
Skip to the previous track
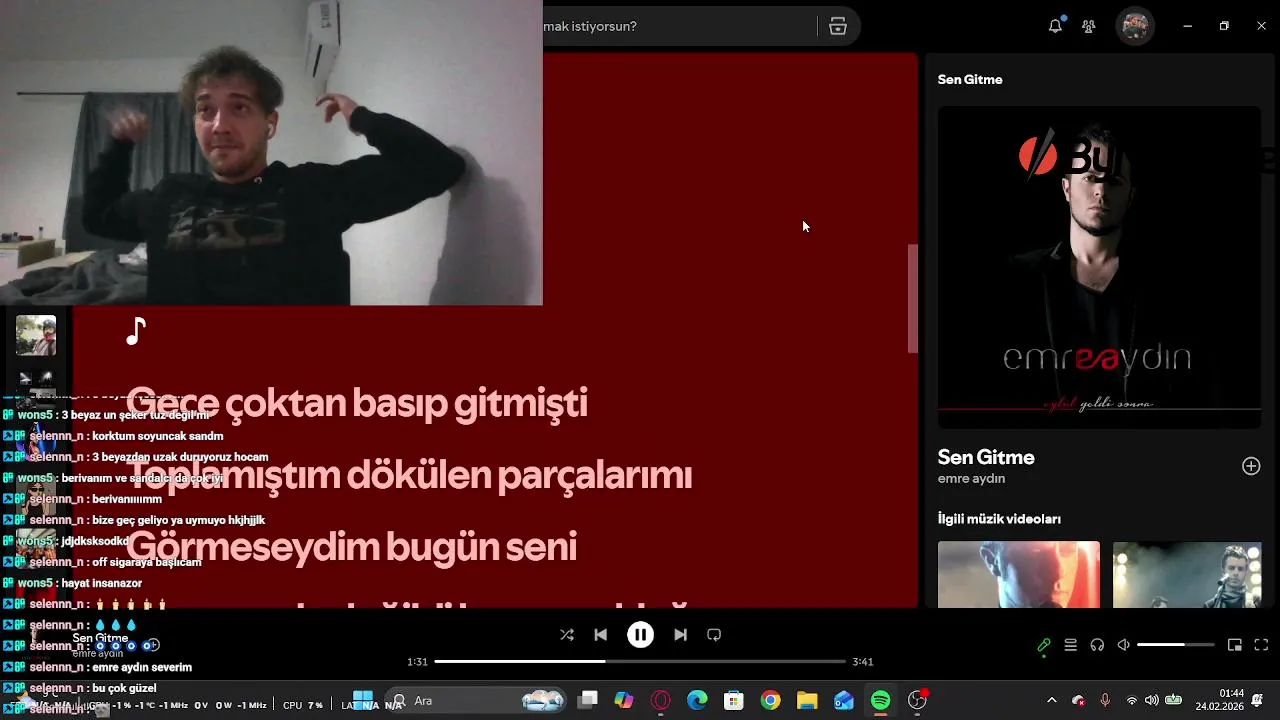pos(600,635)
